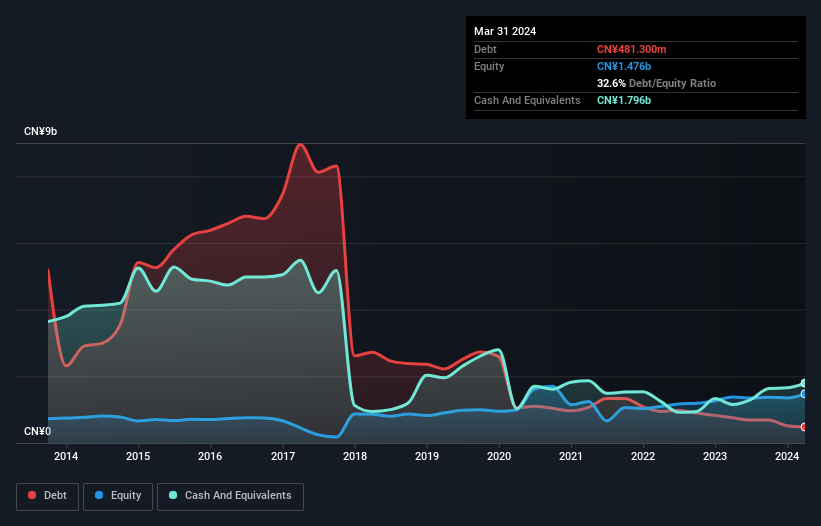Screen dimensions: 821x526
Task: Click the CN¥1.476b equity value
Action: (x=624, y=66)
